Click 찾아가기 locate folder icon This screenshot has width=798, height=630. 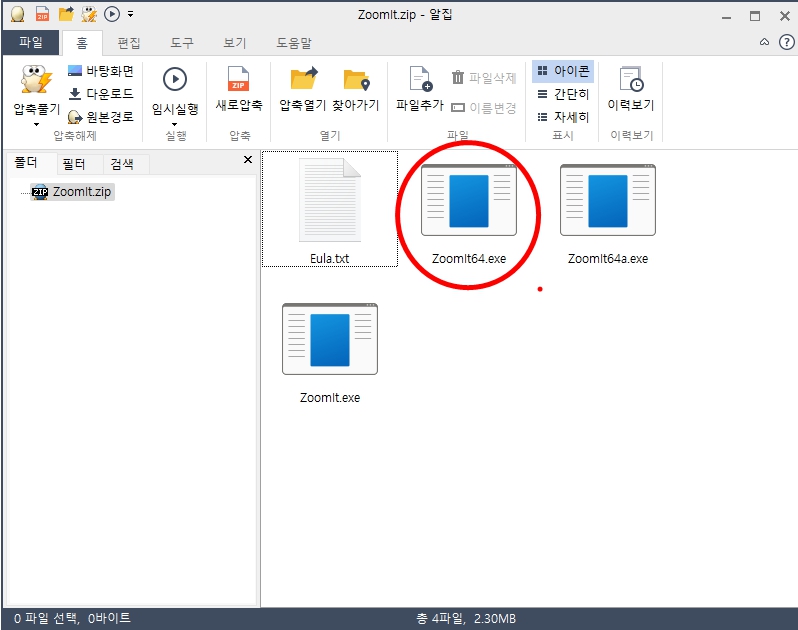[356, 80]
